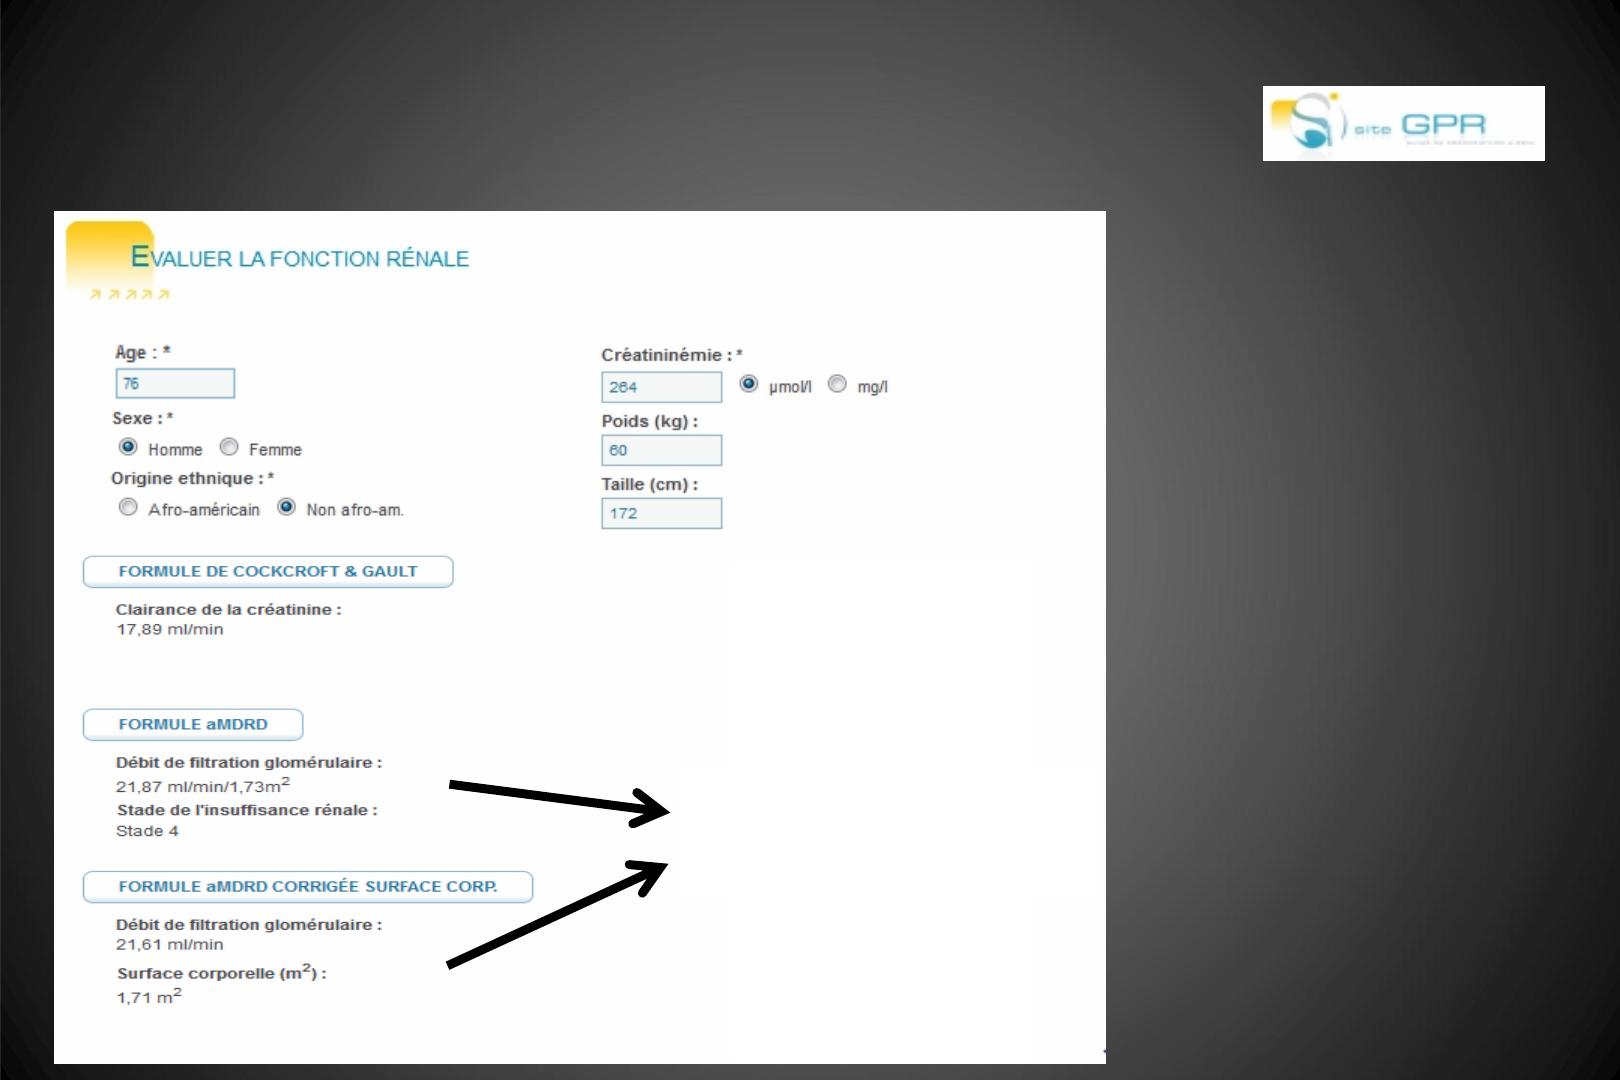Viewport: 1620px width, 1080px height.
Task: Focus the Age input field
Action: pyautogui.click(x=175, y=384)
